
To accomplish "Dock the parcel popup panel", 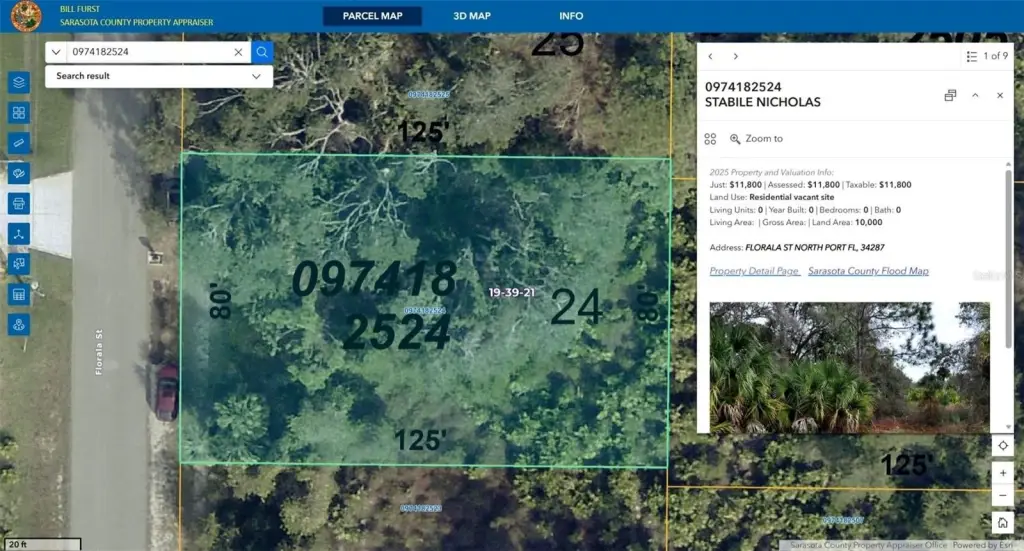I will (x=950, y=95).
